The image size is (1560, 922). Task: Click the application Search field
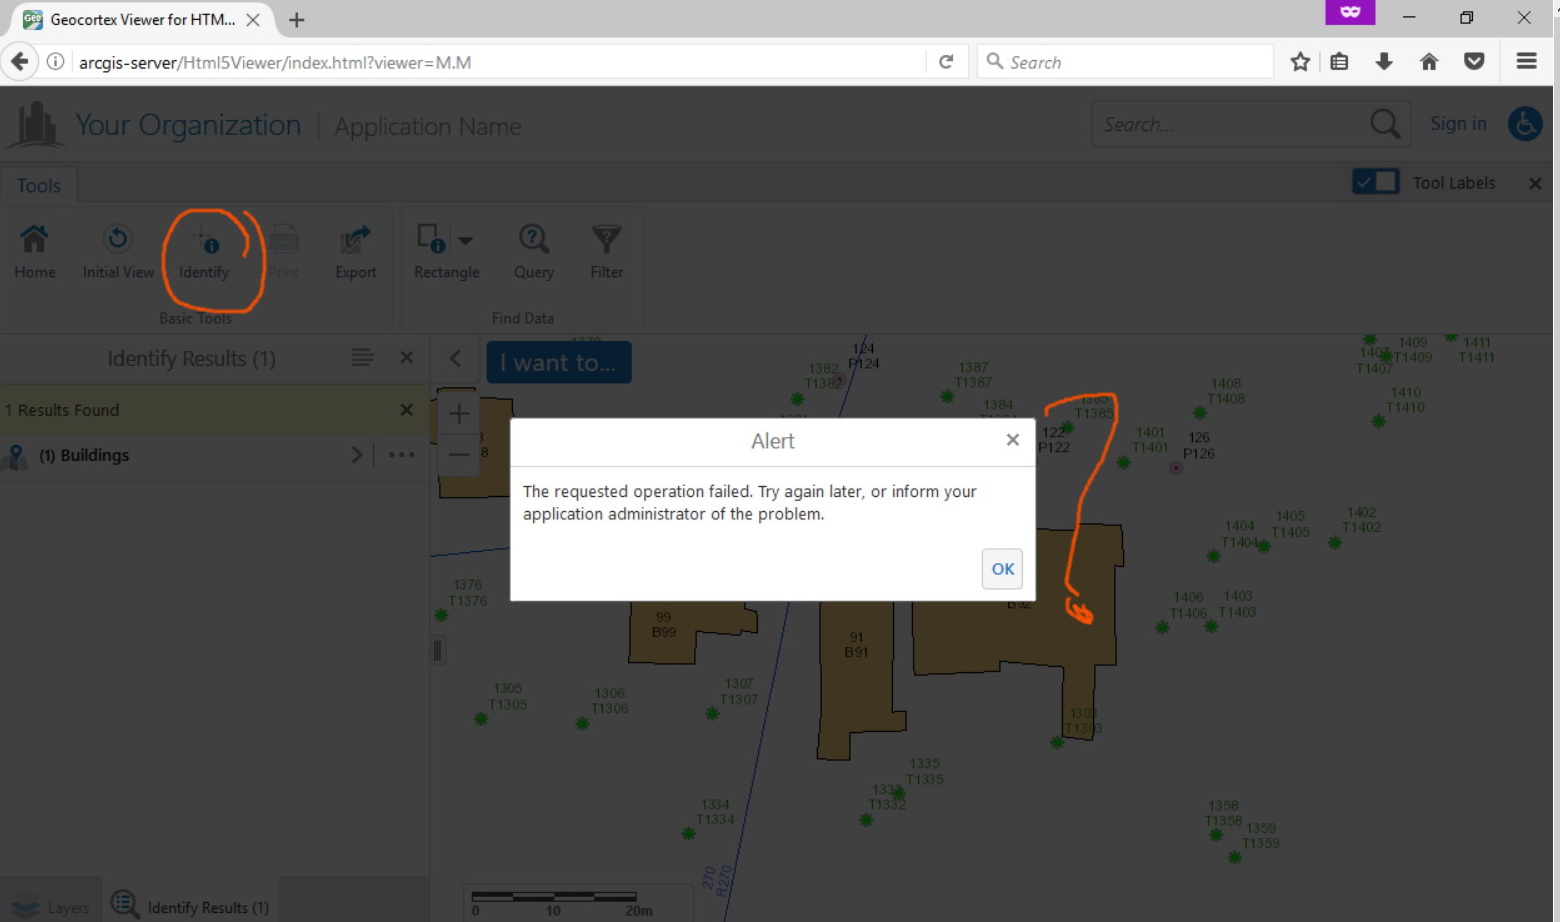(1230, 125)
